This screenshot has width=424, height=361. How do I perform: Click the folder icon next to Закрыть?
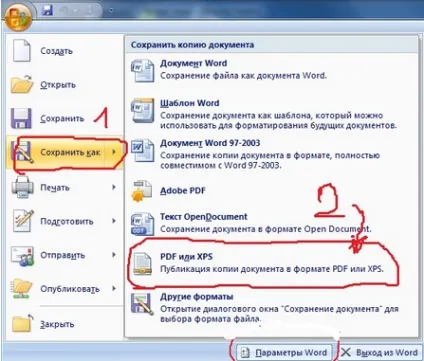pos(23,323)
